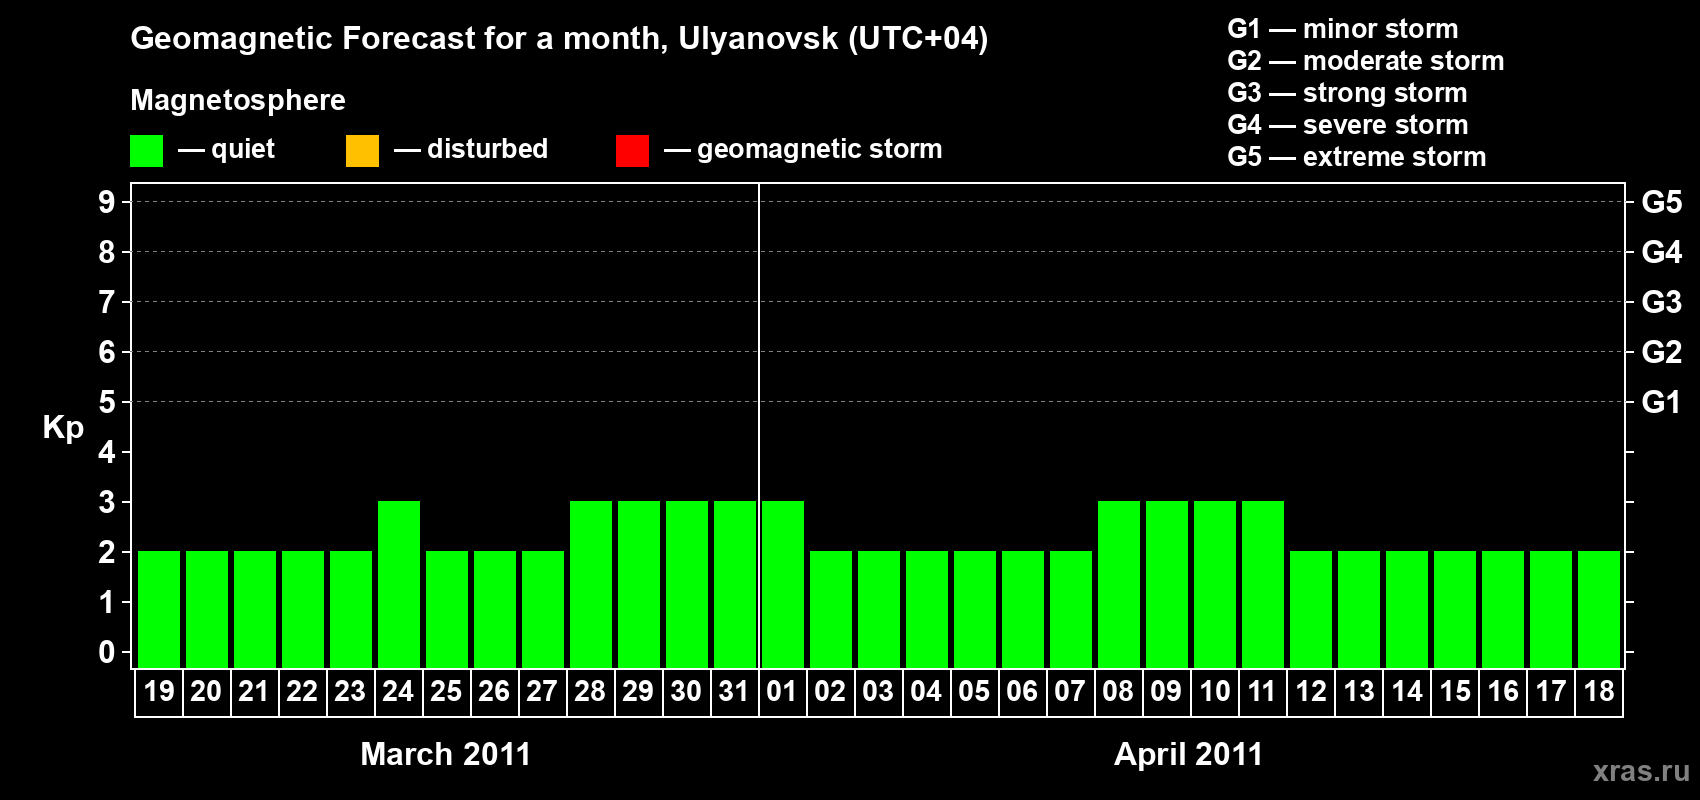Click the date label 14
Image resolution: width=1700 pixels, height=800 pixels.
pos(1407,691)
